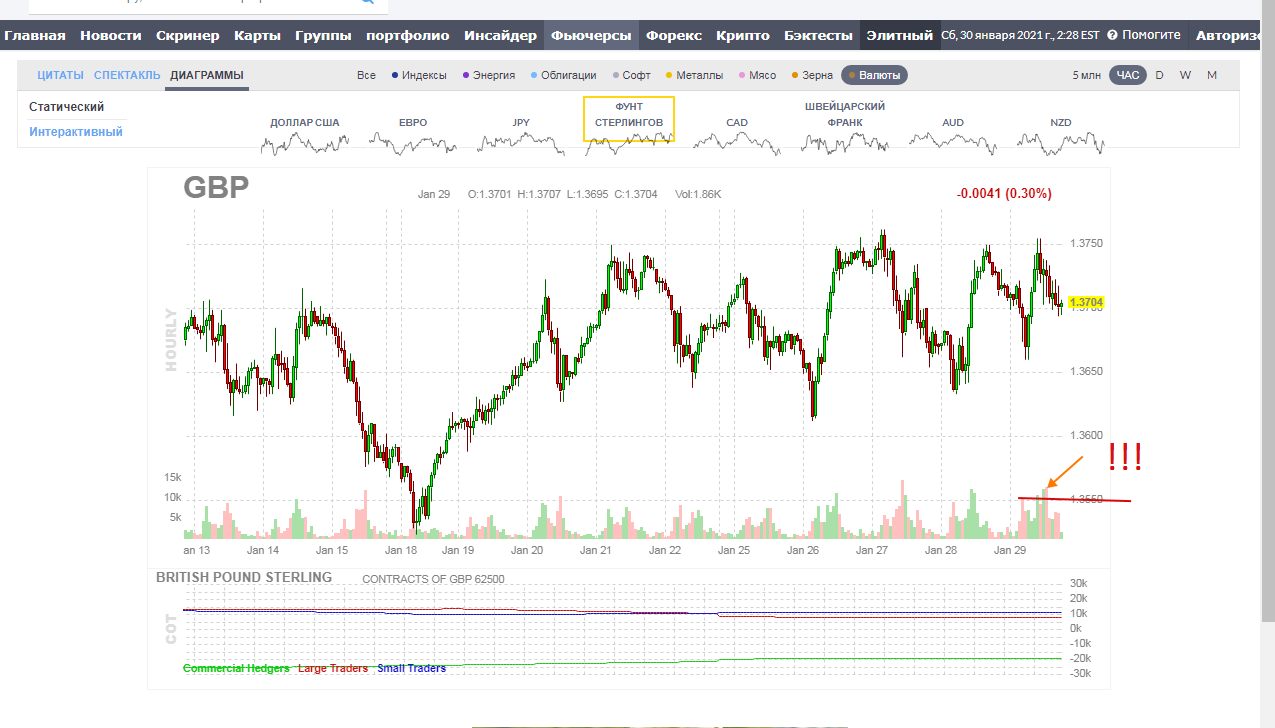Select the Все category filter
1275x728 pixels.
pos(366,75)
